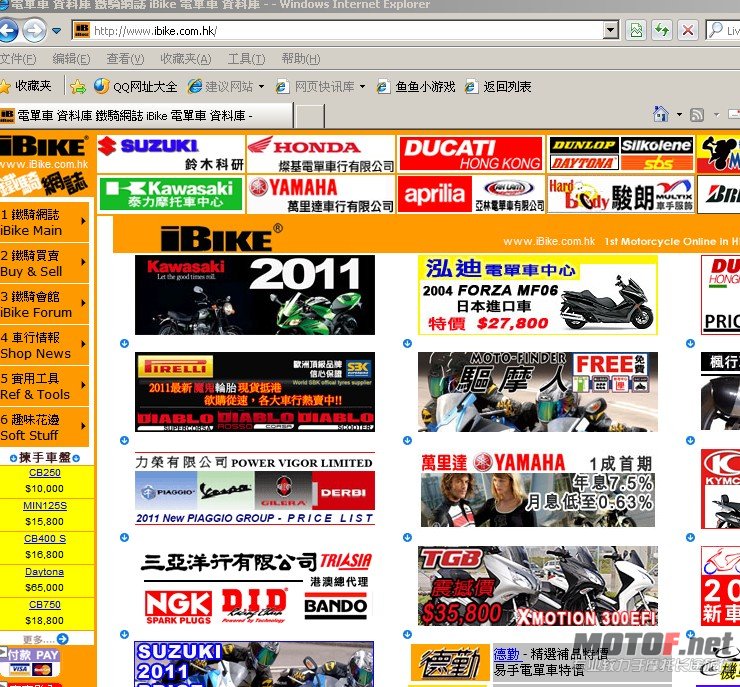Open the recent pages dropdown beside Forward

click(57, 31)
